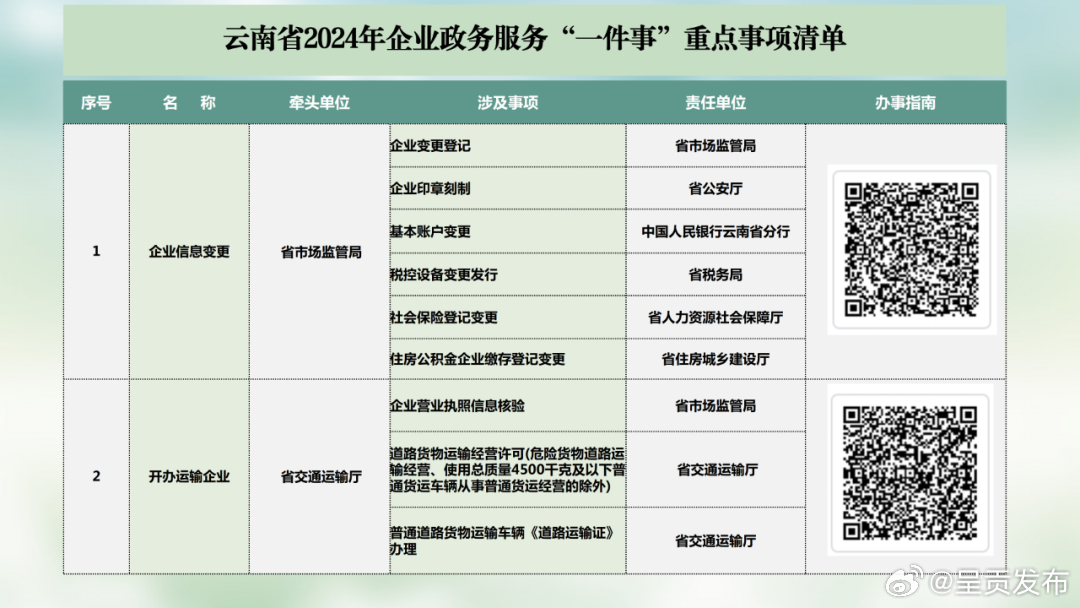Select the 序号 column header
Image resolution: width=1080 pixels, height=608 pixels.
(96, 101)
